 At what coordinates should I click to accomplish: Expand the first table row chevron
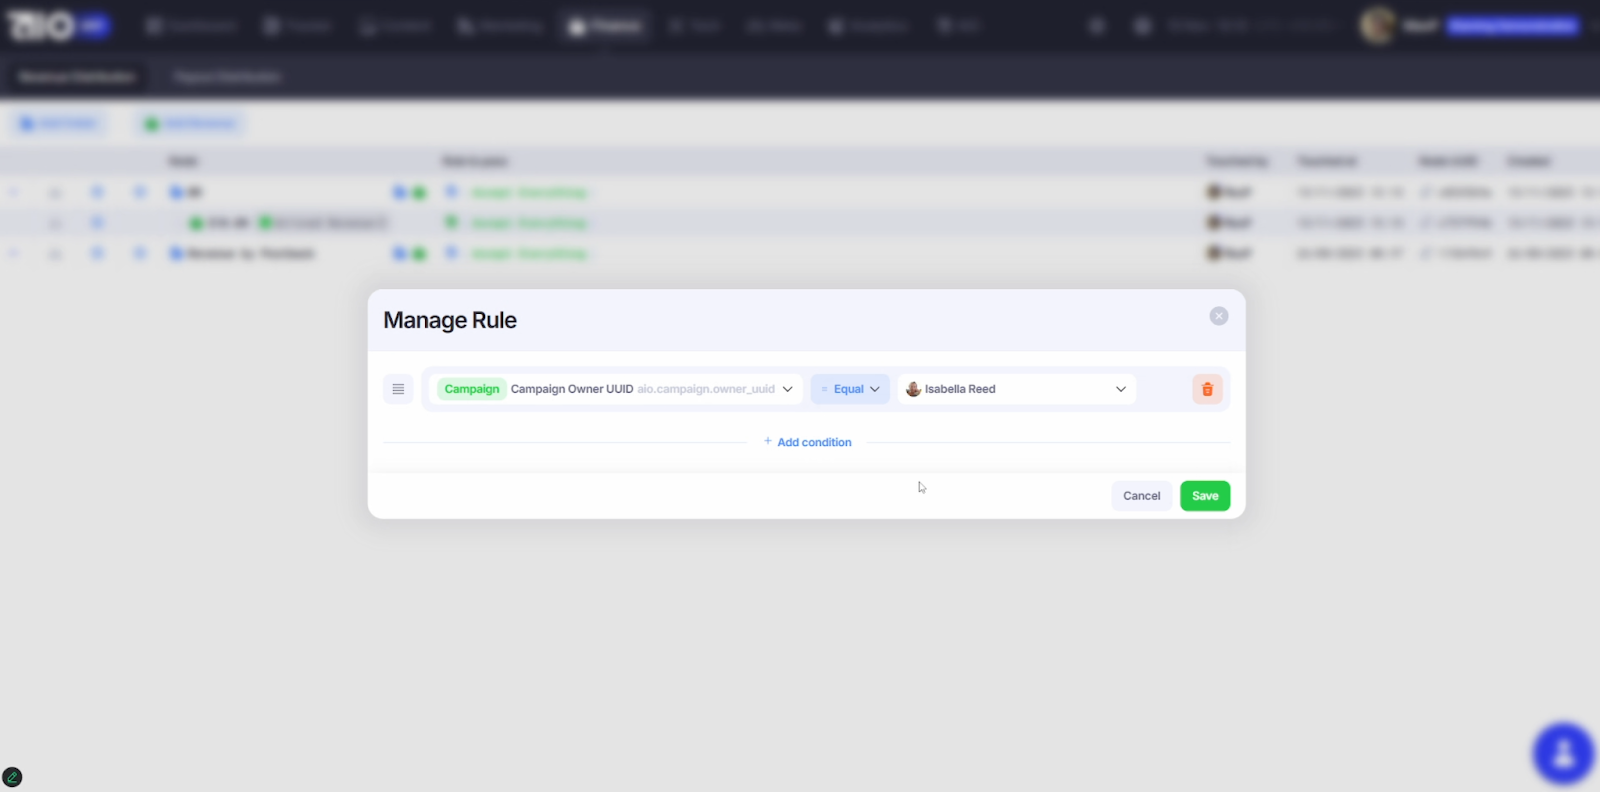pos(14,192)
